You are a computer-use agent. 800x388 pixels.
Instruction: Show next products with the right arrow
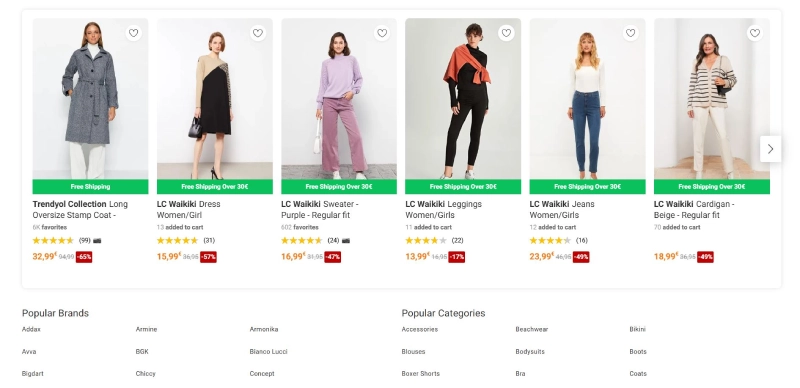coord(770,149)
